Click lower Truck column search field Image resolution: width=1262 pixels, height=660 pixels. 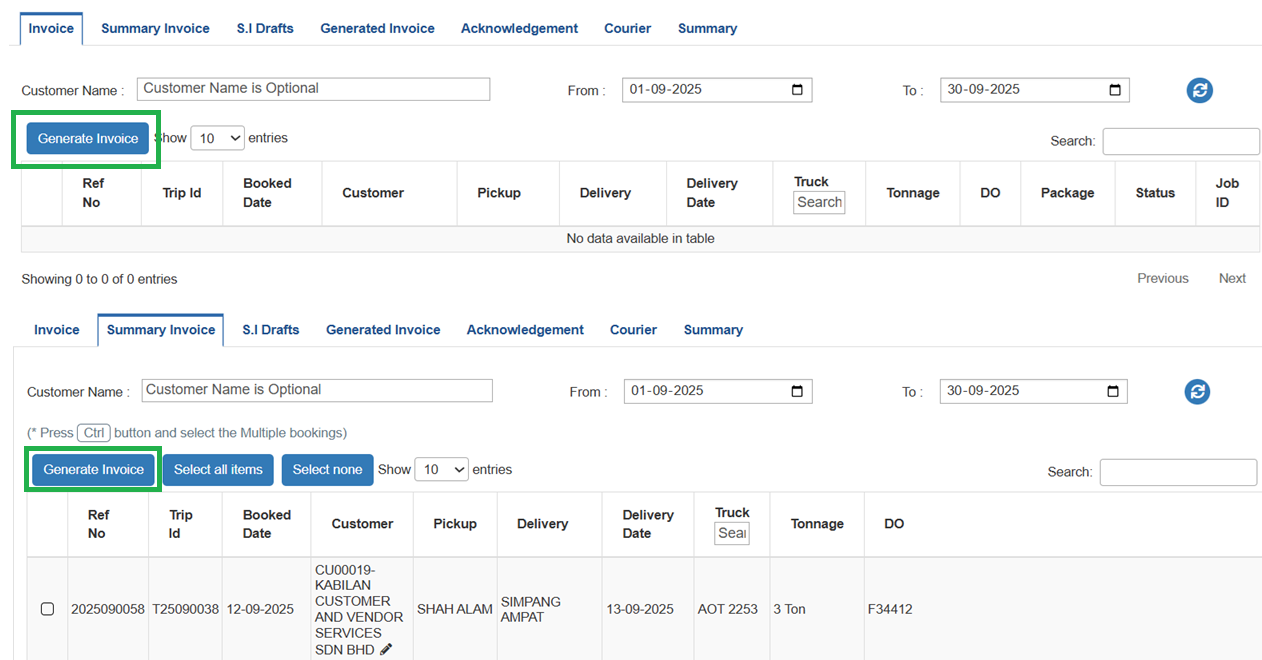pyautogui.click(x=732, y=533)
